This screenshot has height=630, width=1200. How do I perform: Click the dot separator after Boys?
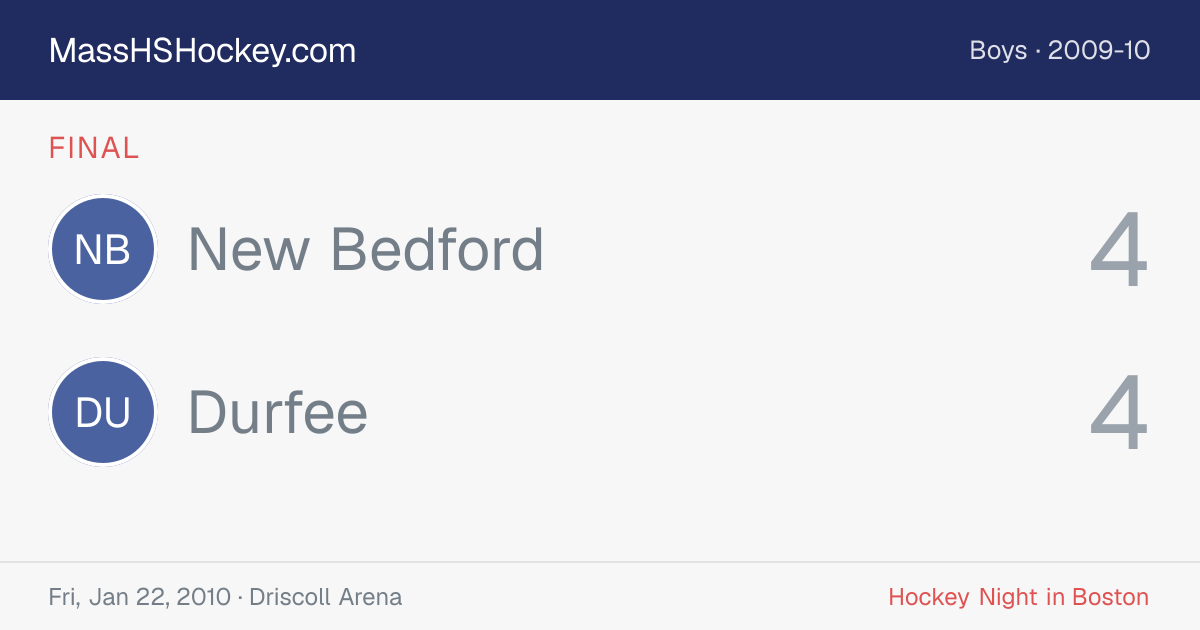[1038, 51]
